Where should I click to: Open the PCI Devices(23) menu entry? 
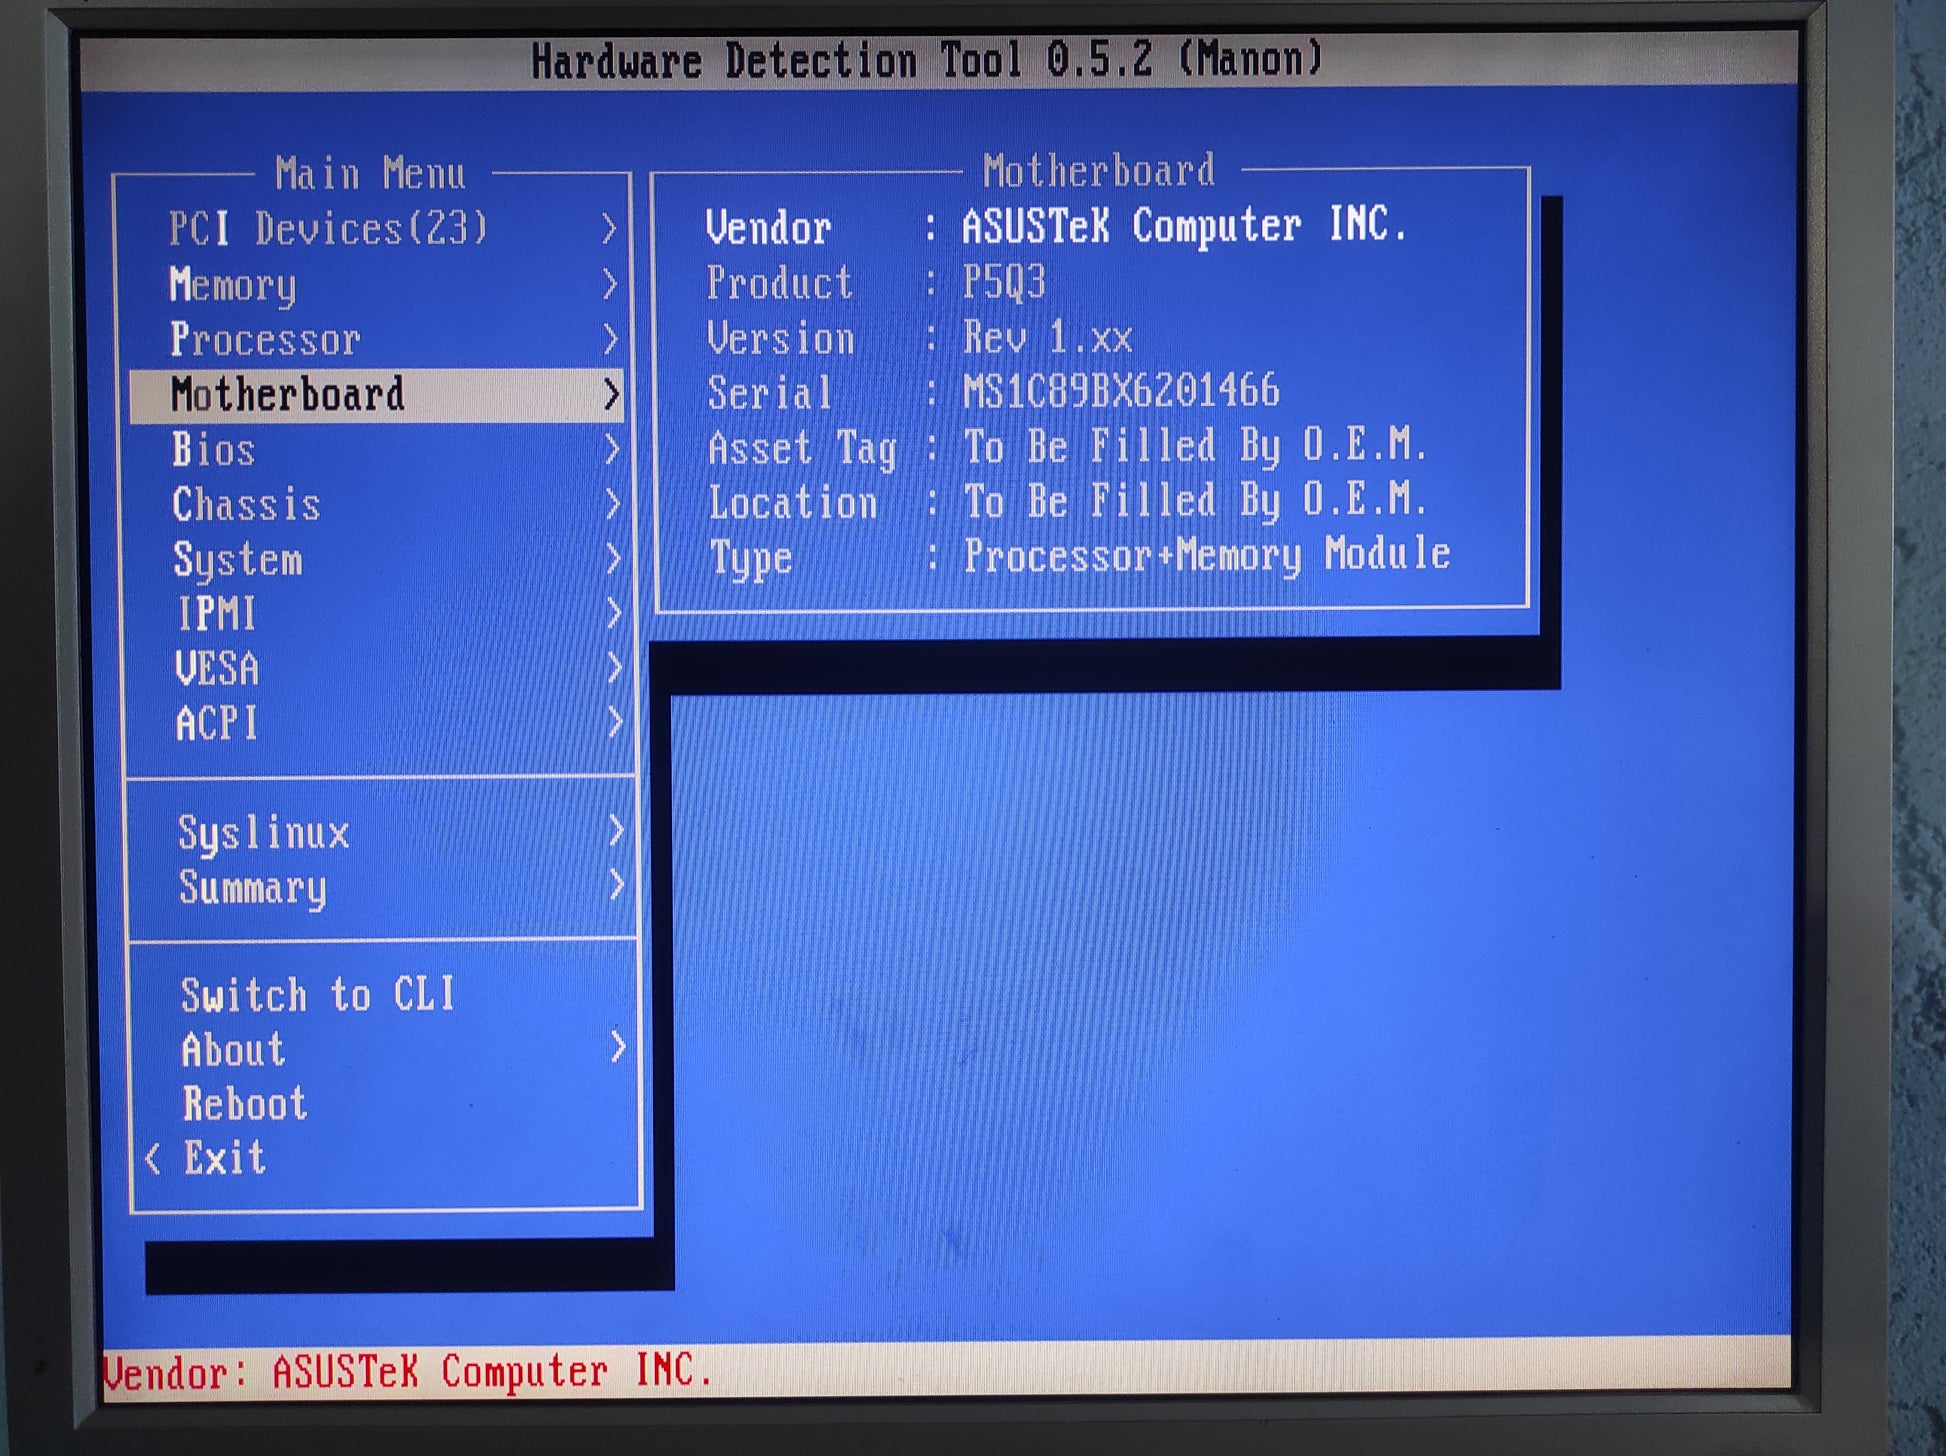click(x=328, y=228)
